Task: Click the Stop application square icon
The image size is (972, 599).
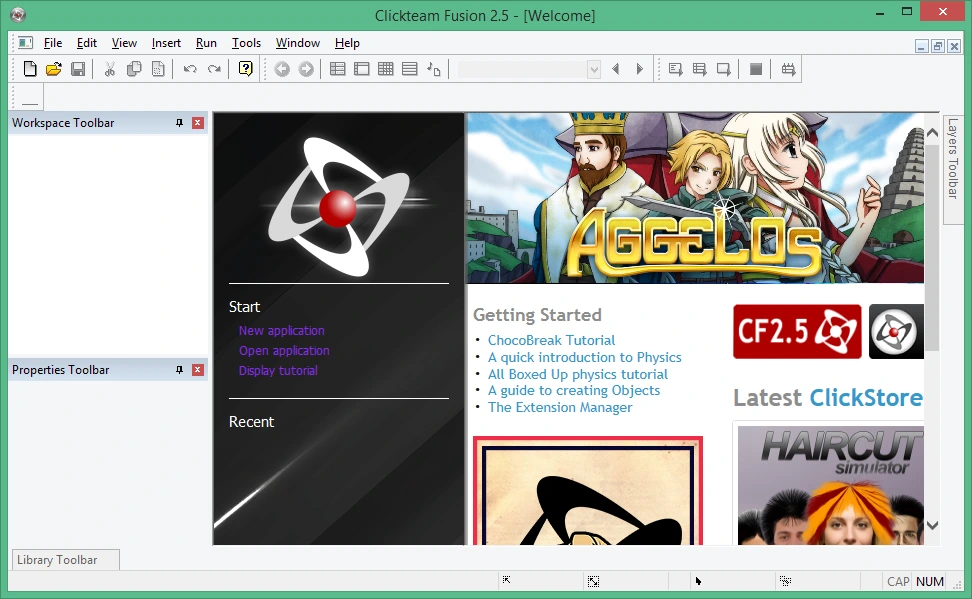Action: pyautogui.click(x=756, y=69)
